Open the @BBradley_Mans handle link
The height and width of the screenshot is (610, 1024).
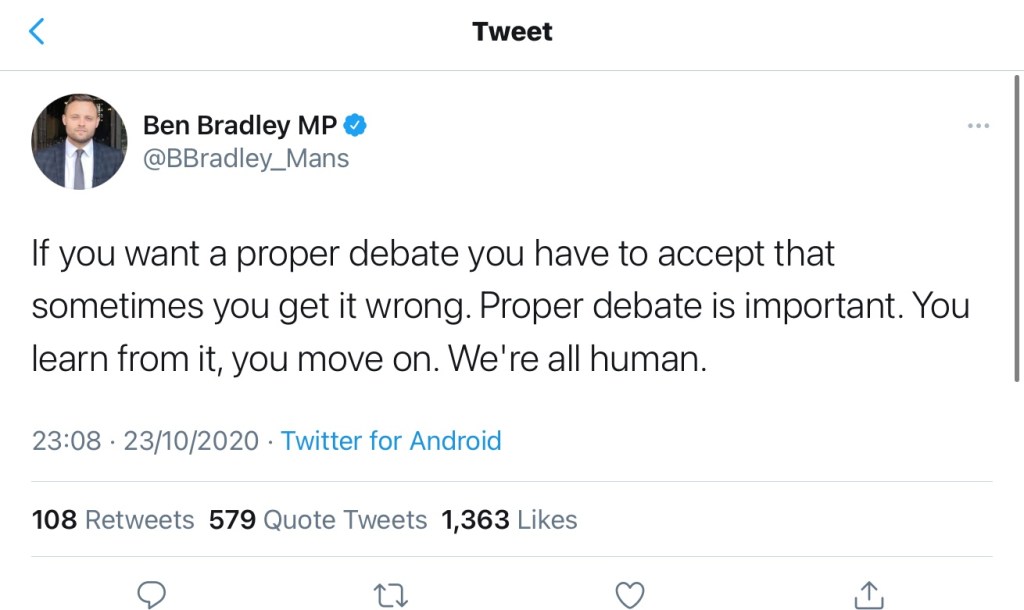pos(246,158)
